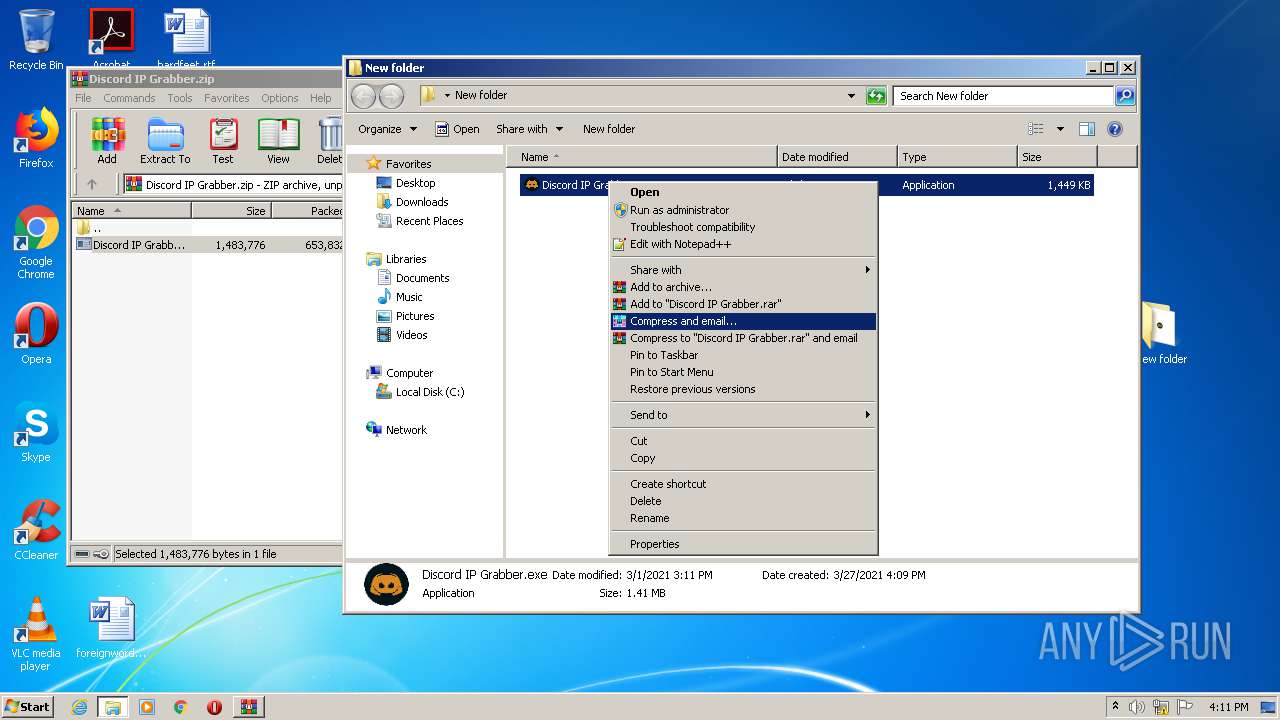Select the Firefox desktop icon
The width and height of the screenshot is (1280, 720).
coord(36,138)
